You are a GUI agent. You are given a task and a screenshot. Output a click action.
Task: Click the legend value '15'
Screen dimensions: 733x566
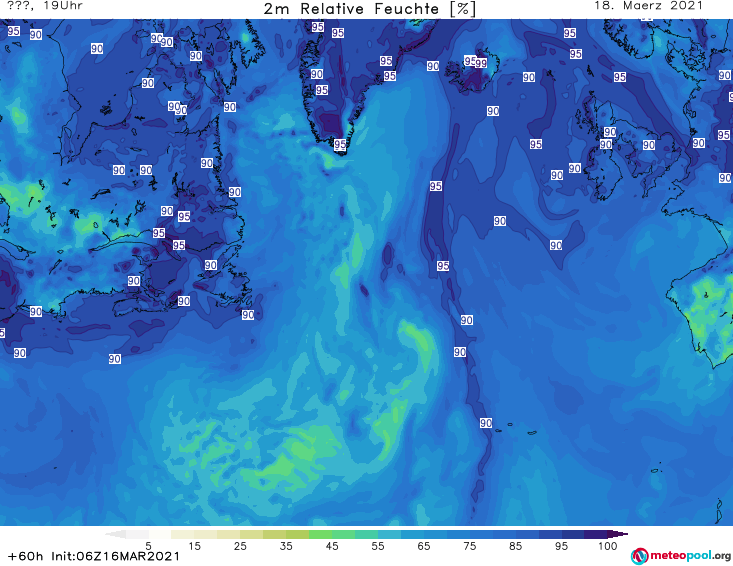[x=194, y=546]
